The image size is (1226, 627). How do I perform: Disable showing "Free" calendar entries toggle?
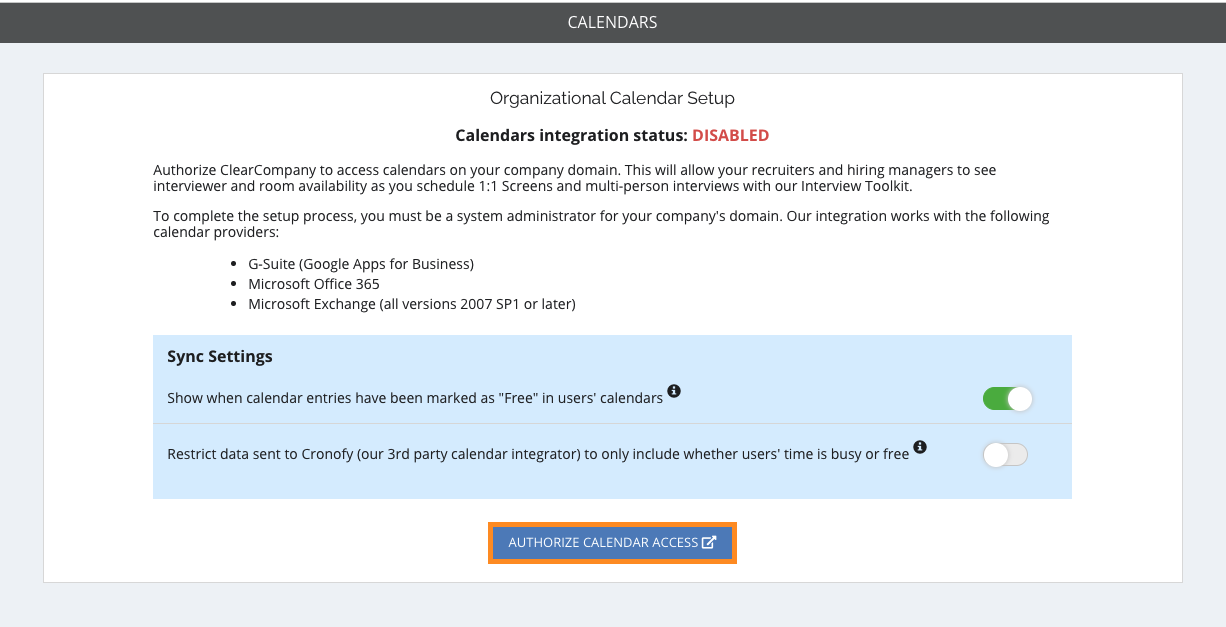(x=1006, y=399)
